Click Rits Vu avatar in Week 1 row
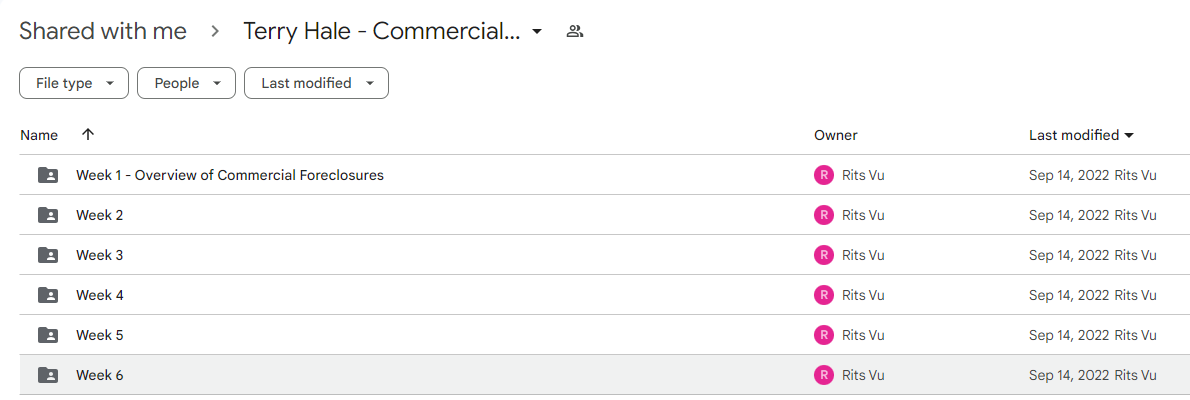Viewport: 1190px width, 400px height. pos(823,175)
